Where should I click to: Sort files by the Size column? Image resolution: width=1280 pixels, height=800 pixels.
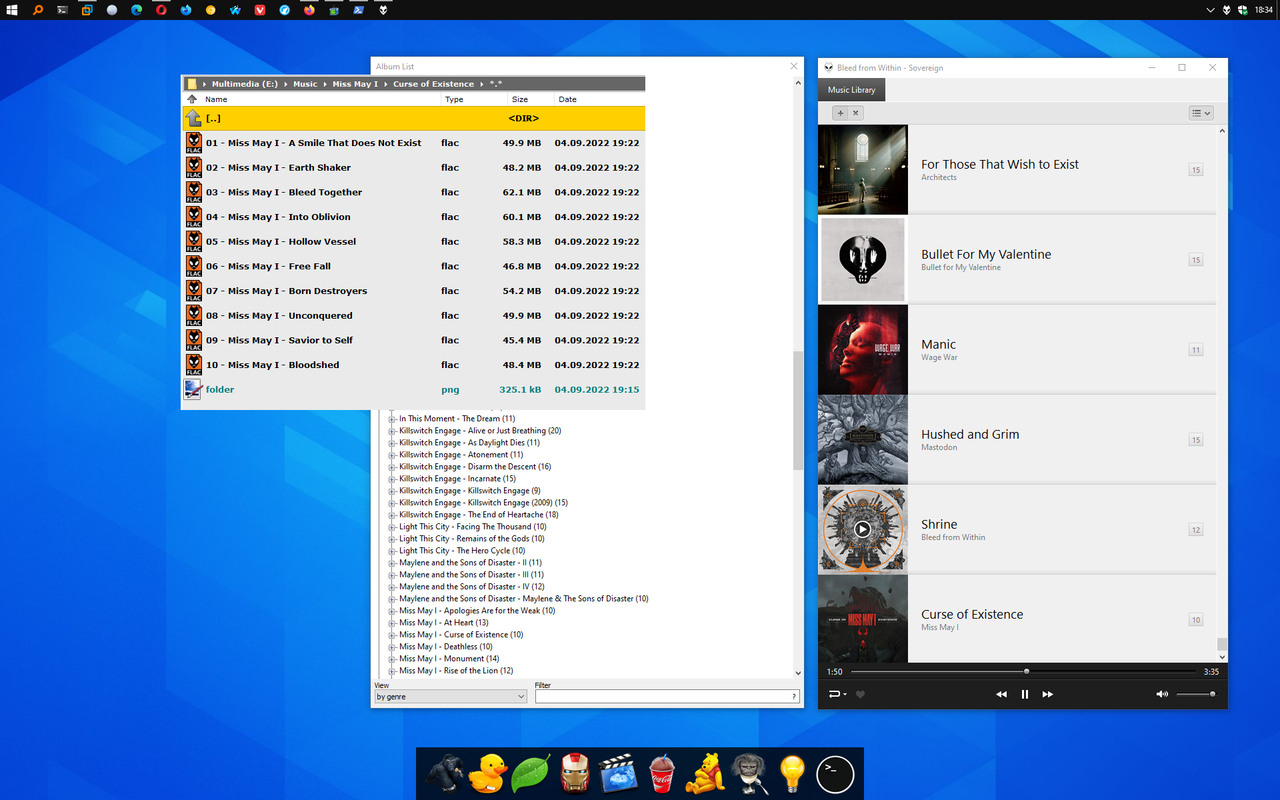[520, 99]
